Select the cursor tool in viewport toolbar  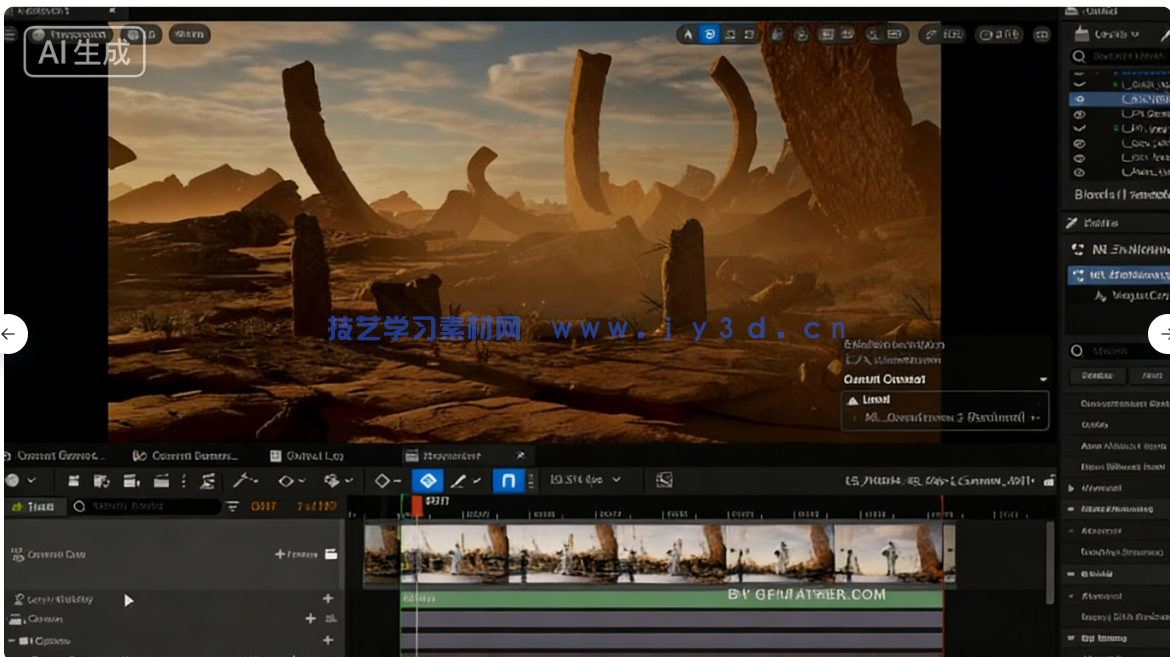(688, 34)
